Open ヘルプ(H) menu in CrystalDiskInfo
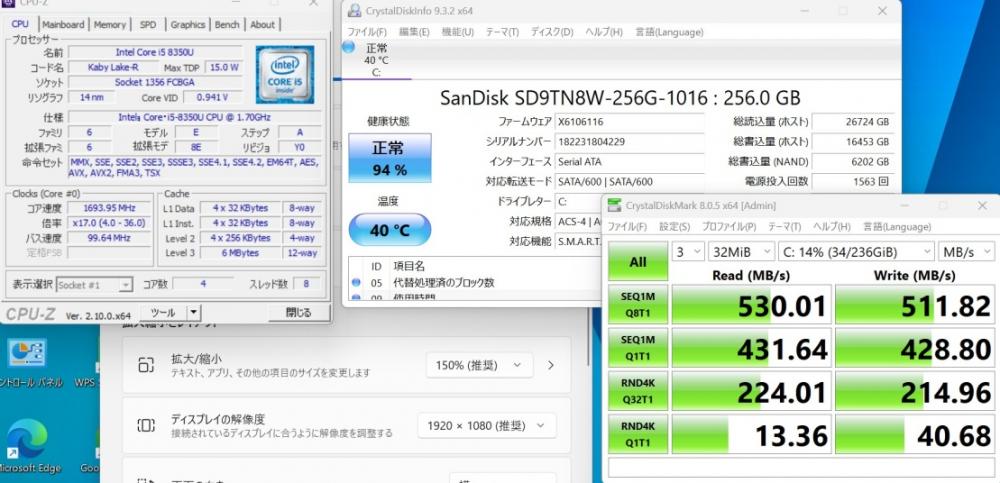 coord(603,32)
